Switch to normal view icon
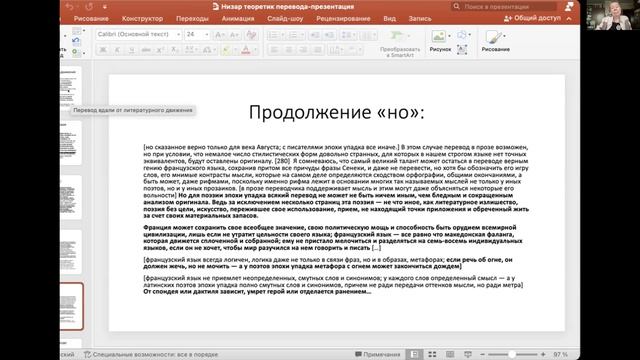The height and width of the screenshot is (360, 640). 414,354
